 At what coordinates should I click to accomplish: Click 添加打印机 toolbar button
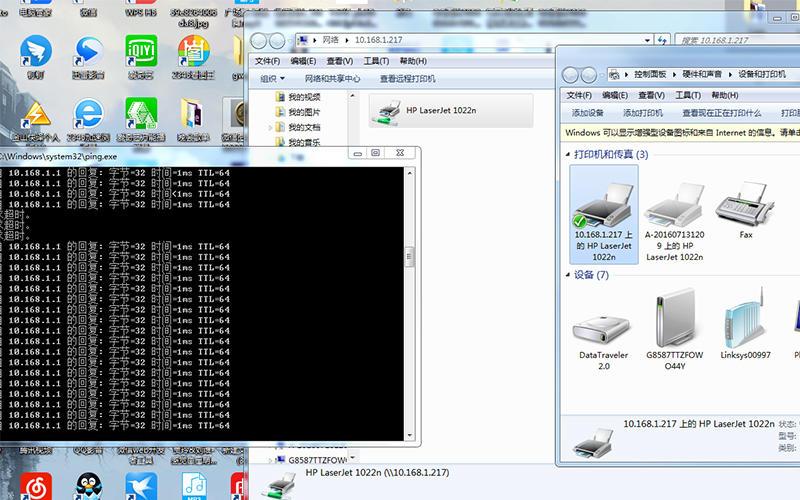(x=643, y=113)
